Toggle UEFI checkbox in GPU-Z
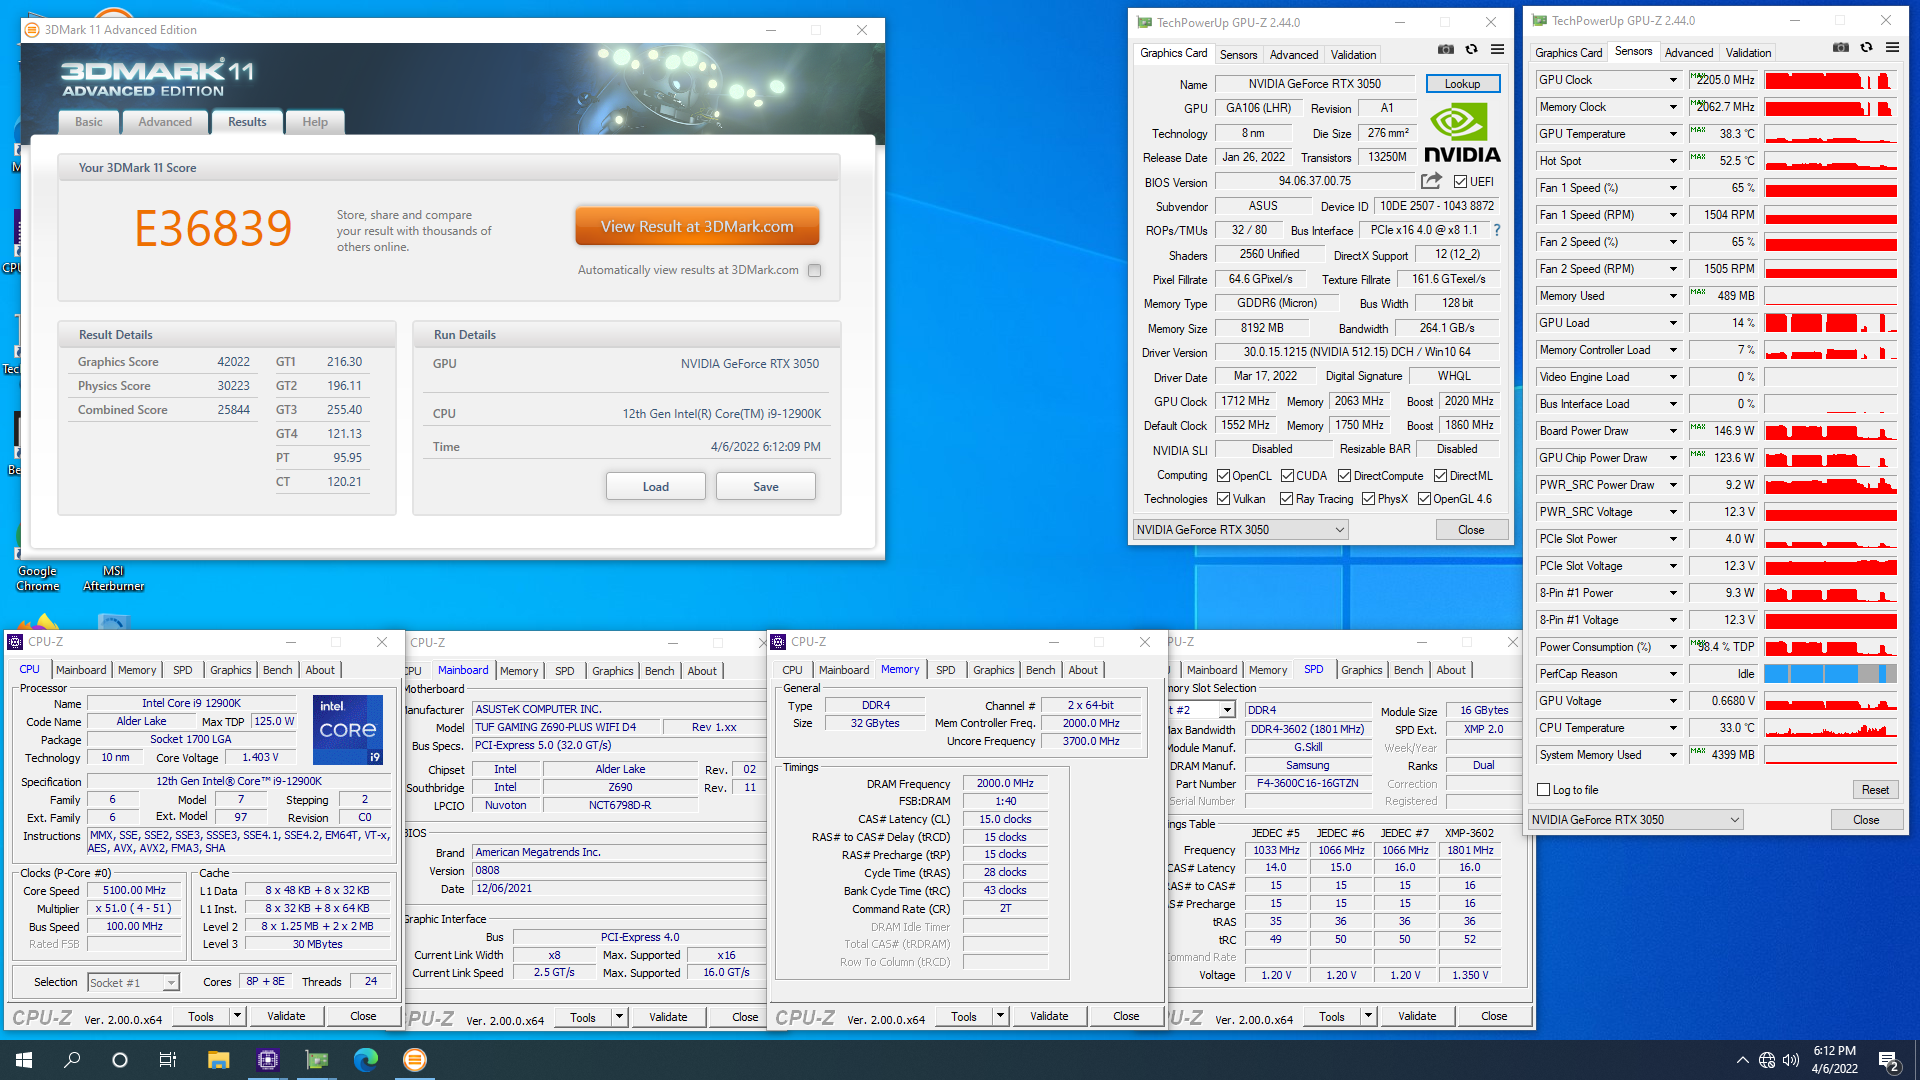Viewport: 1920px width, 1080px height. [x=1460, y=182]
